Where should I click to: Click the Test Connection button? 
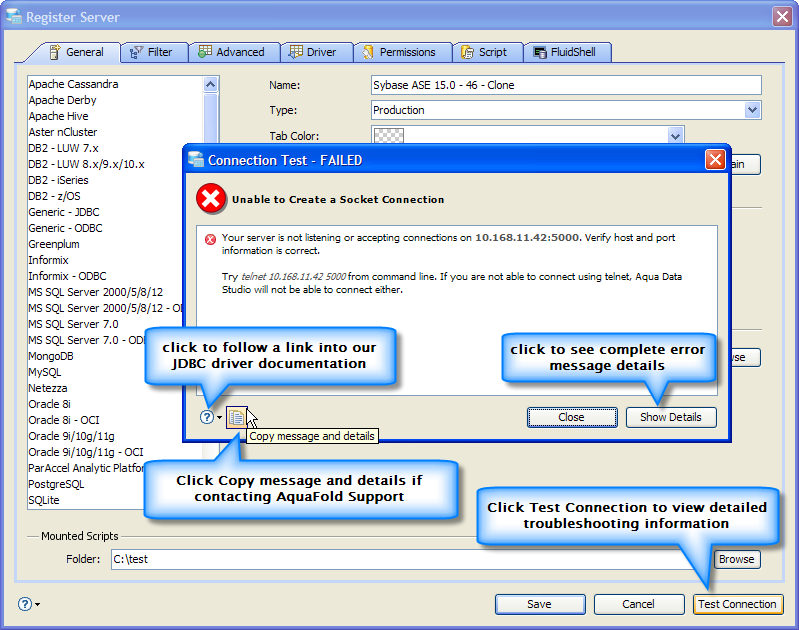[x=737, y=604]
